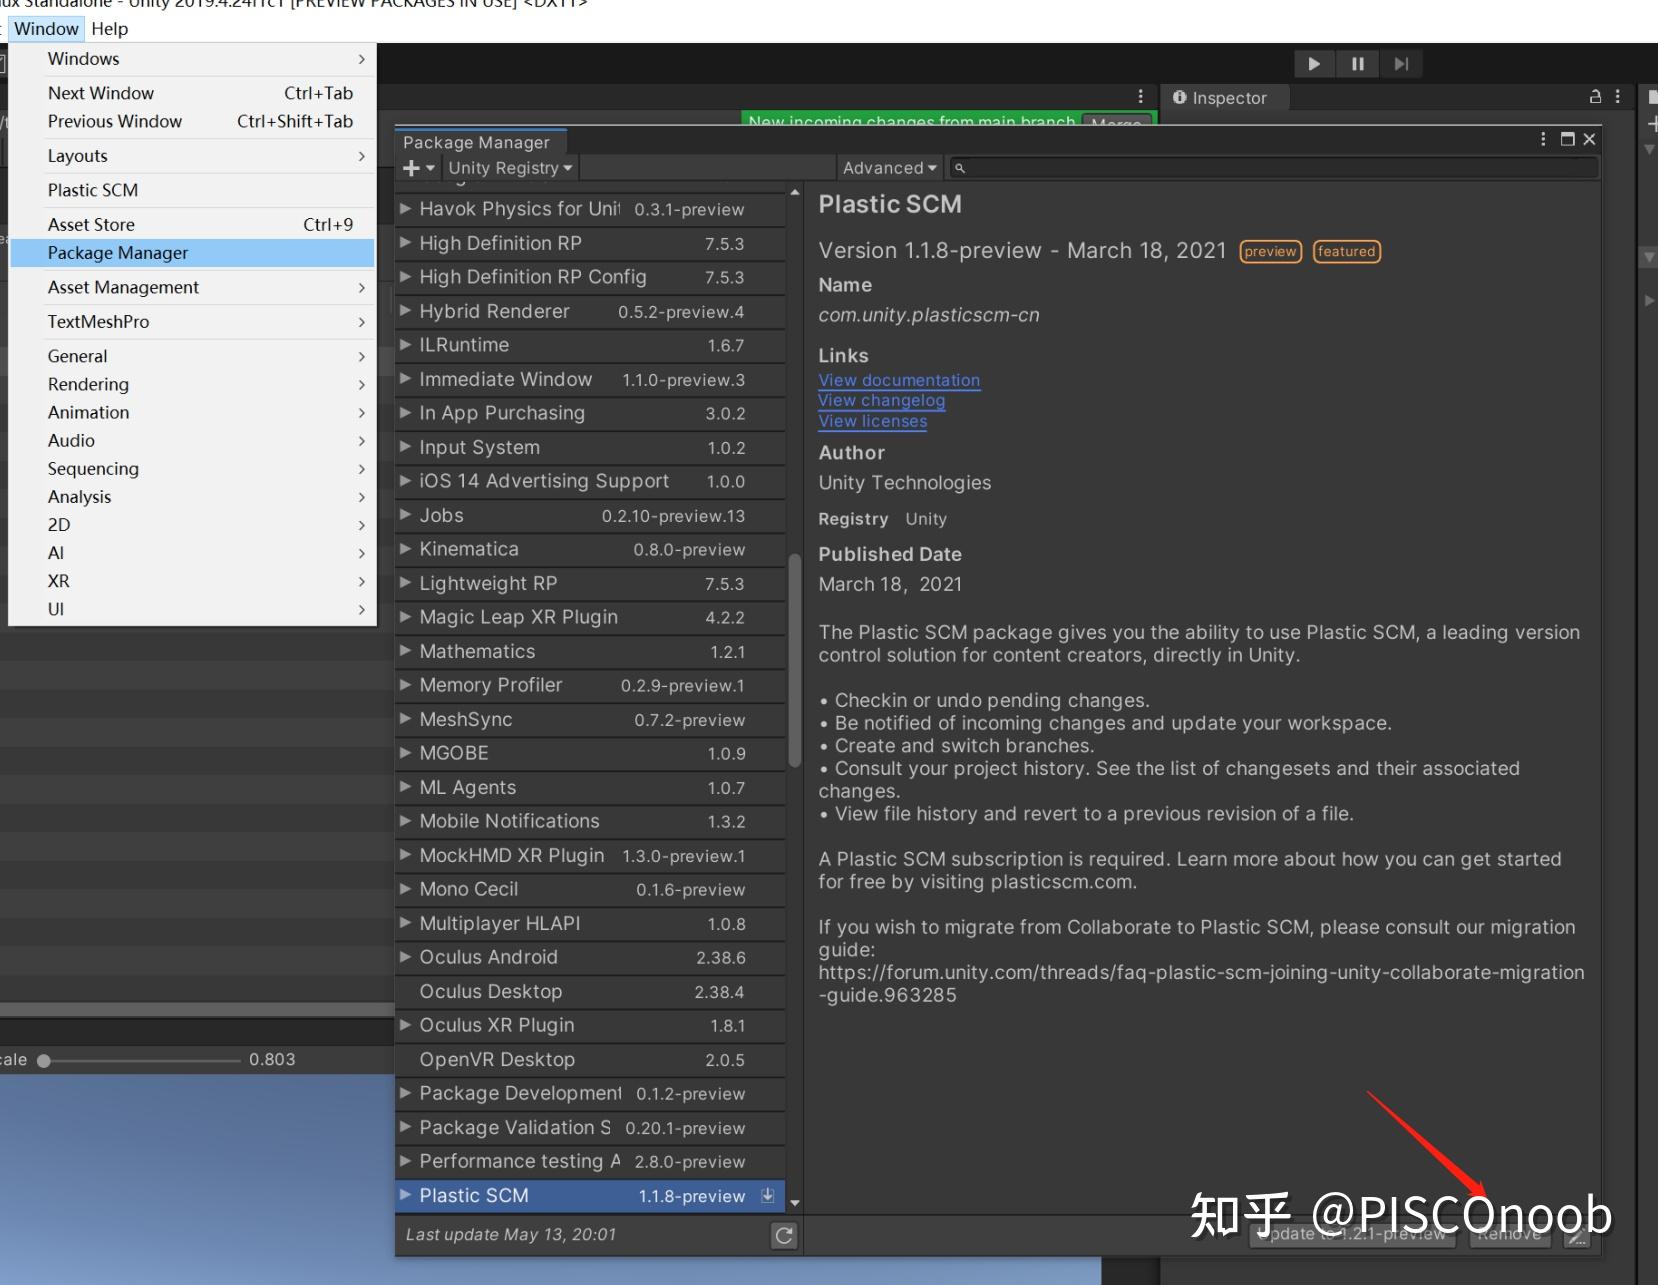Image resolution: width=1658 pixels, height=1285 pixels.
Task: Click the Step Forward button
Action: (1401, 63)
